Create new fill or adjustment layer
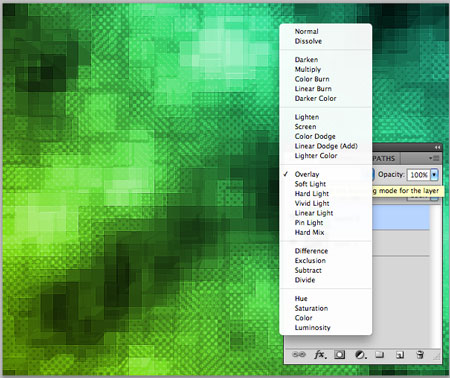The height and width of the screenshot is (378, 450). click(360, 355)
